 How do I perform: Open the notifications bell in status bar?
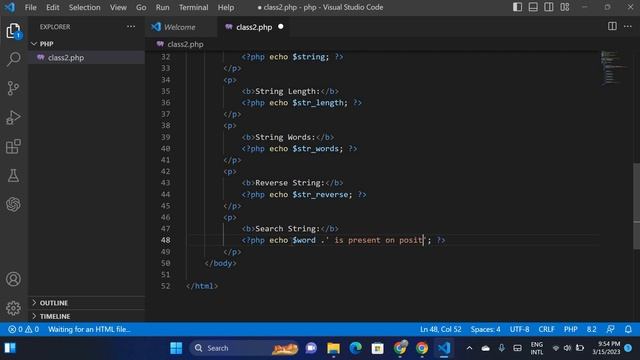tap(628, 329)
